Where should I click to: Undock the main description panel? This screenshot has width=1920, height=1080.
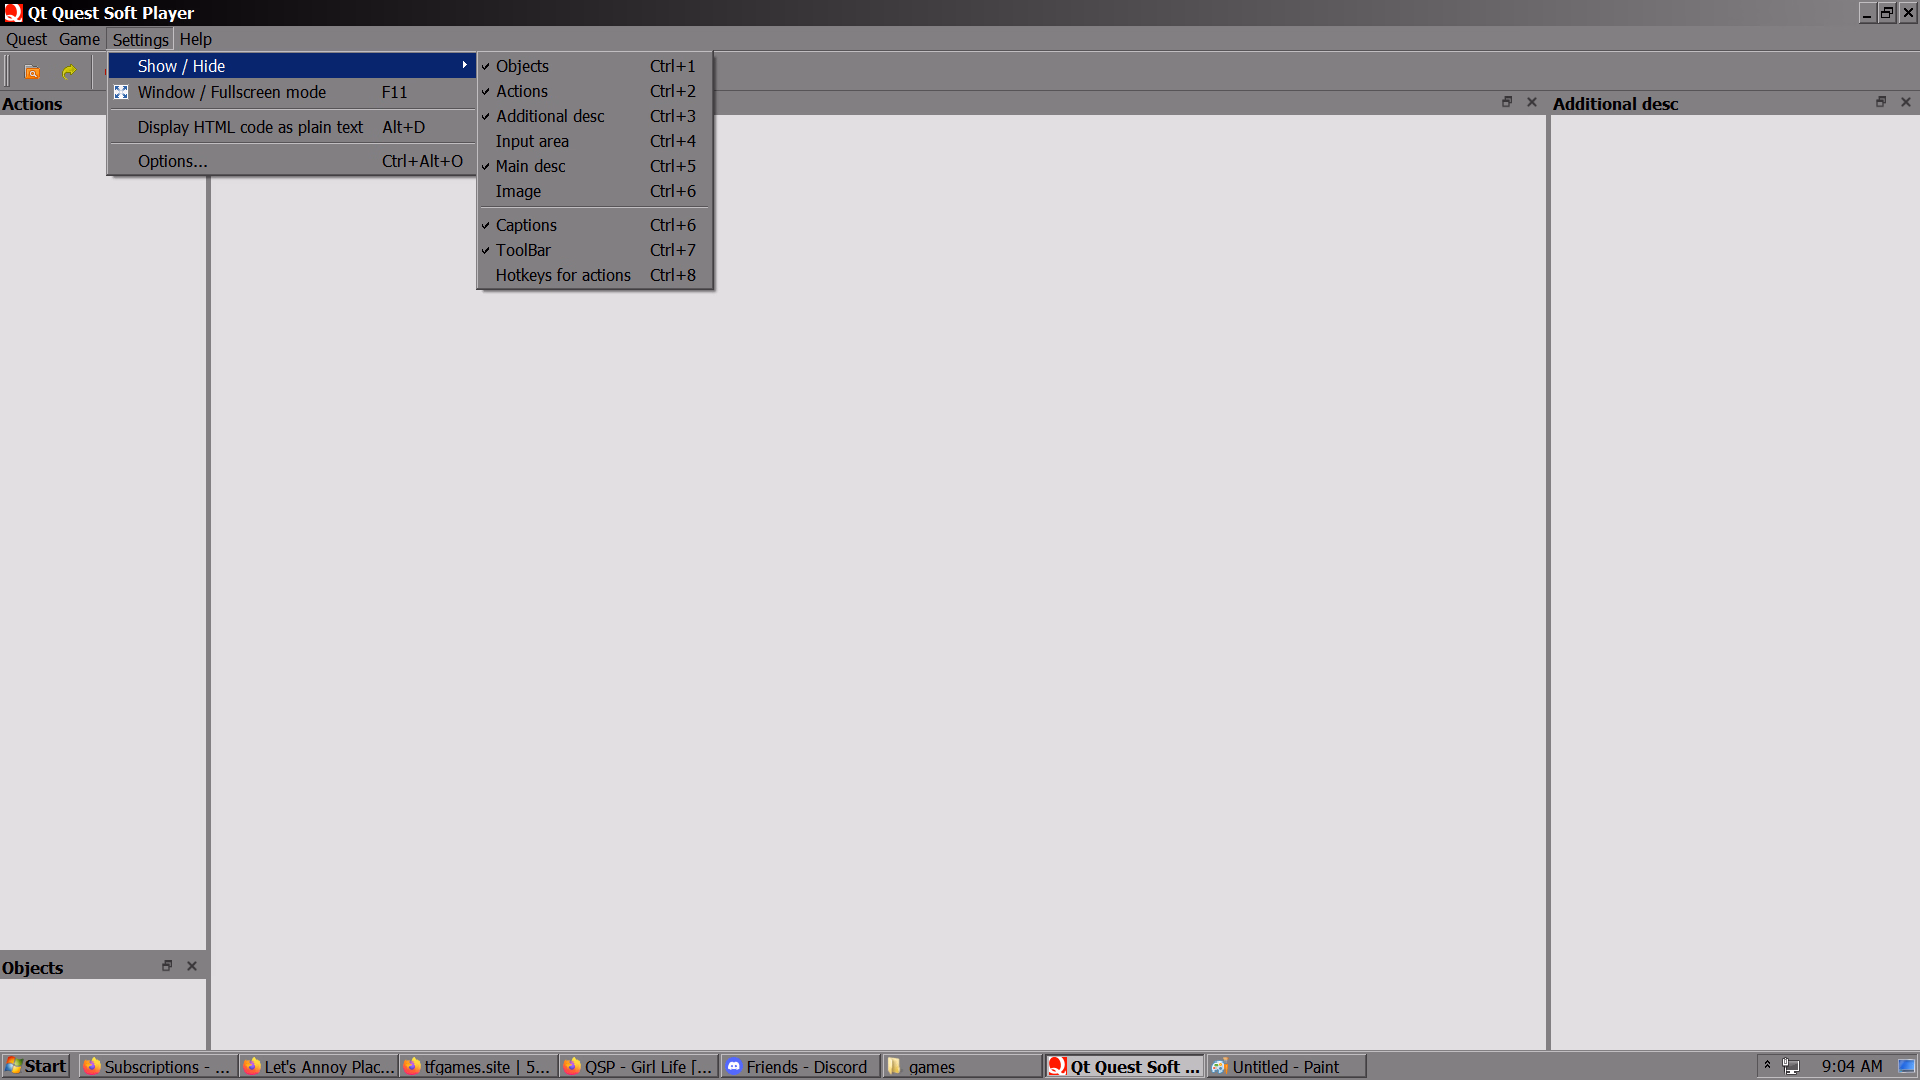coord(1506,102)
